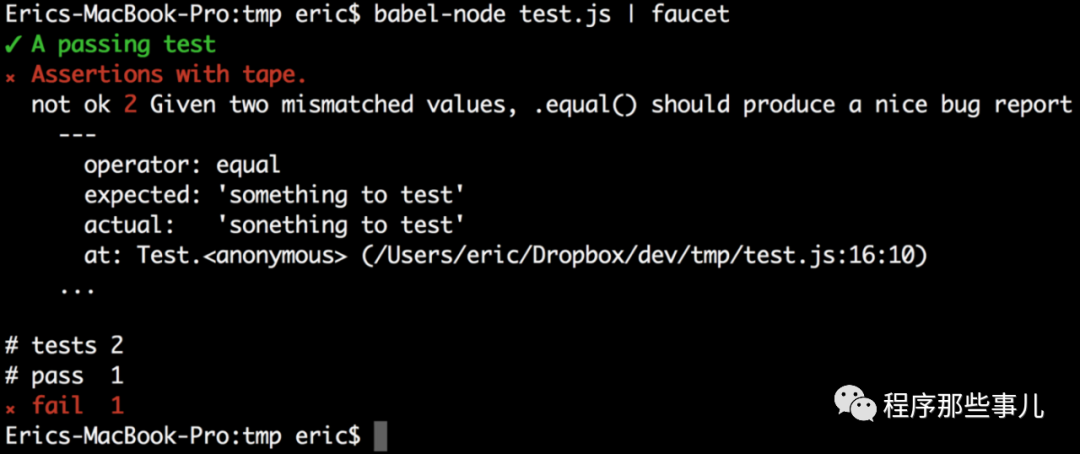Click the red number 2 after not ok
Viewport: 1080px width, 454px height.
129,105
